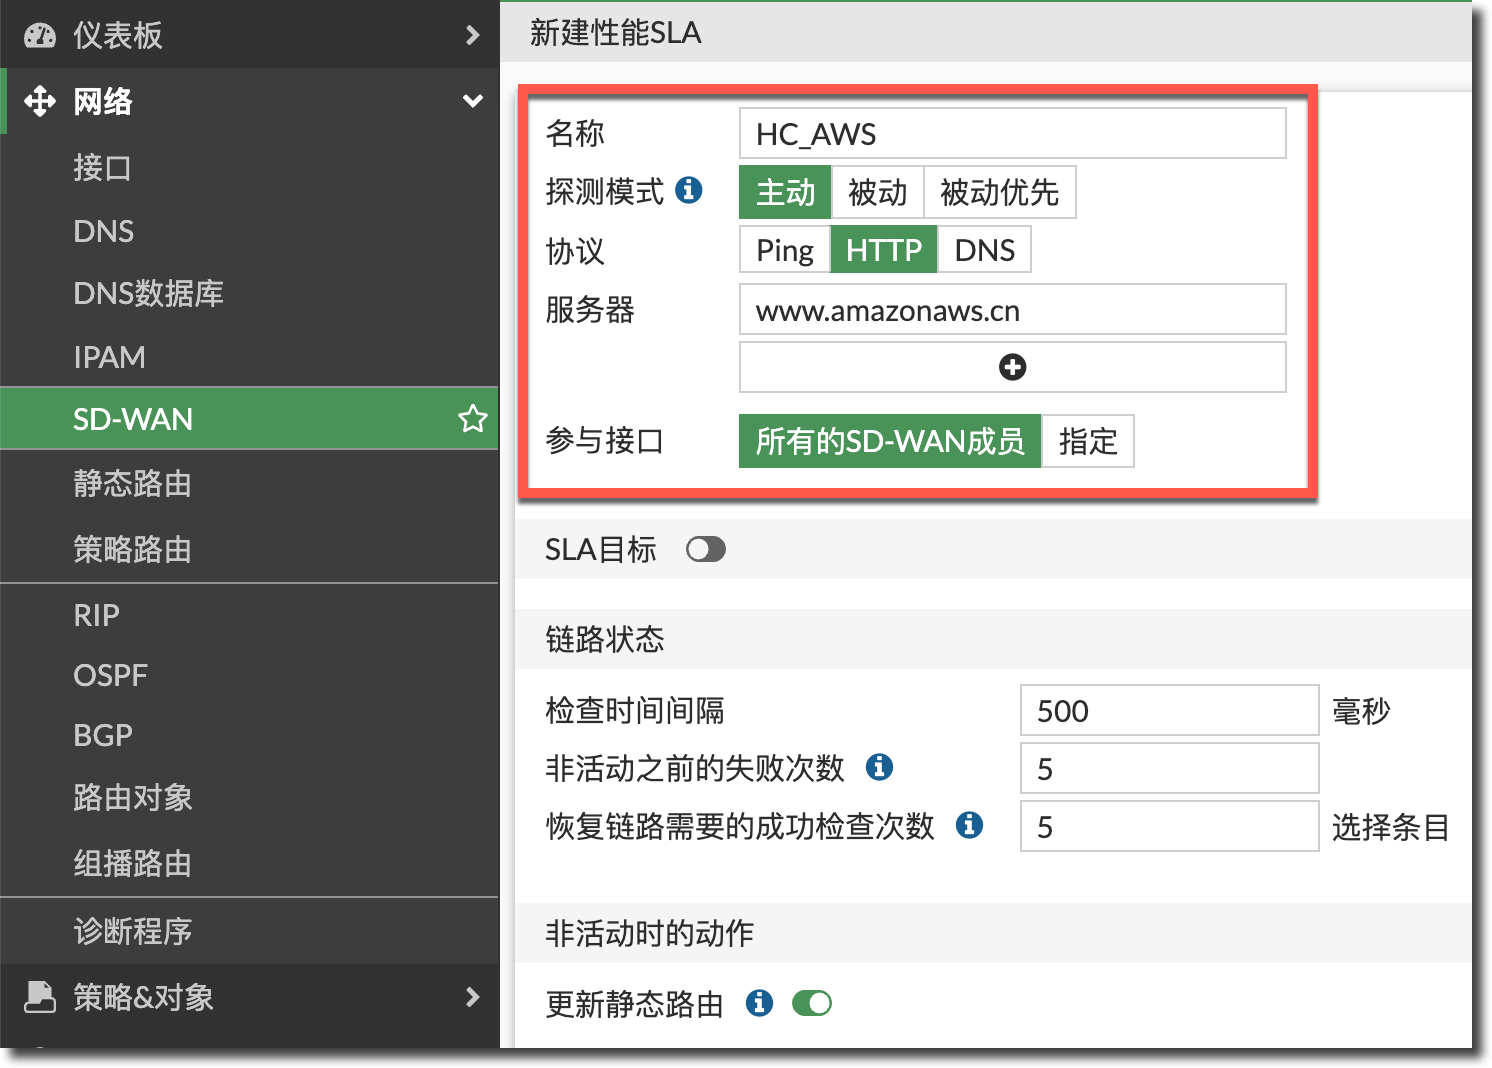This screenshot has width=1492, height=1068.
Task: Click info icon beside 恢复链路需要的成功检查次数
Action: tap(969, 825)
